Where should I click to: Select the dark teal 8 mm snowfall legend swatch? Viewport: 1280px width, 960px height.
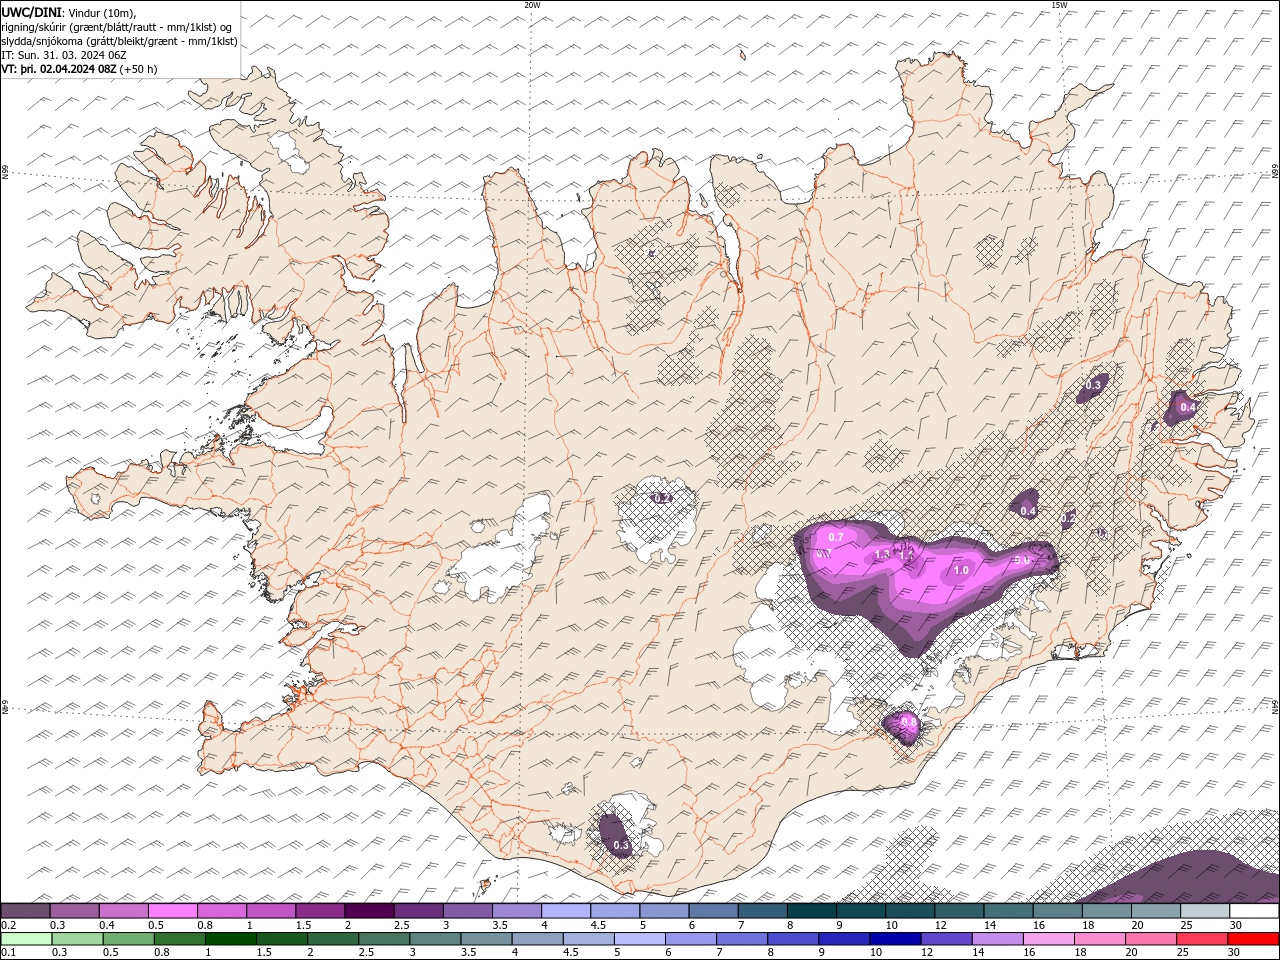point(812,911)
